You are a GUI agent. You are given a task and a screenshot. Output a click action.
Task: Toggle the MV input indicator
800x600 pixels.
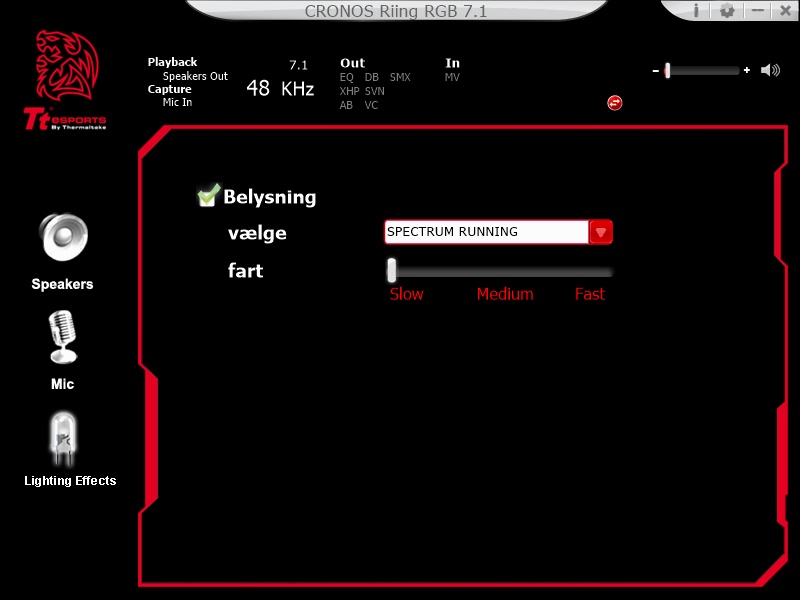(452, 78)
